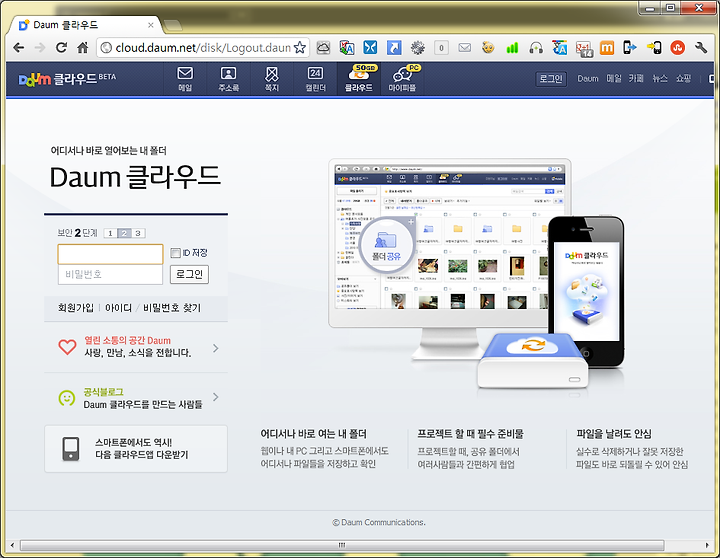The image size is (720, 558).
Task: Click the mail envelope extension icon
Action: [x=465, y=47]
